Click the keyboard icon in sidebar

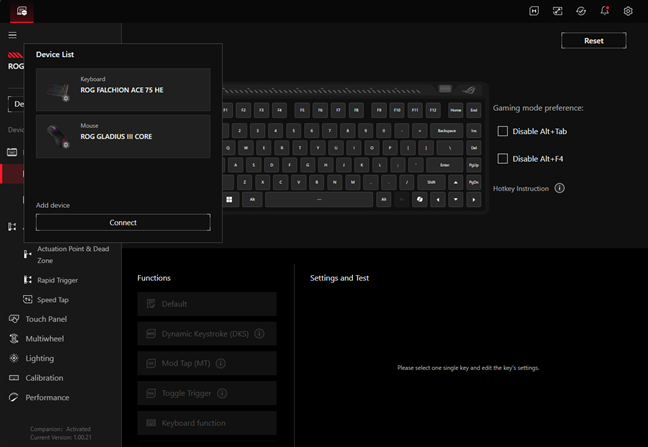coord(12,152)
